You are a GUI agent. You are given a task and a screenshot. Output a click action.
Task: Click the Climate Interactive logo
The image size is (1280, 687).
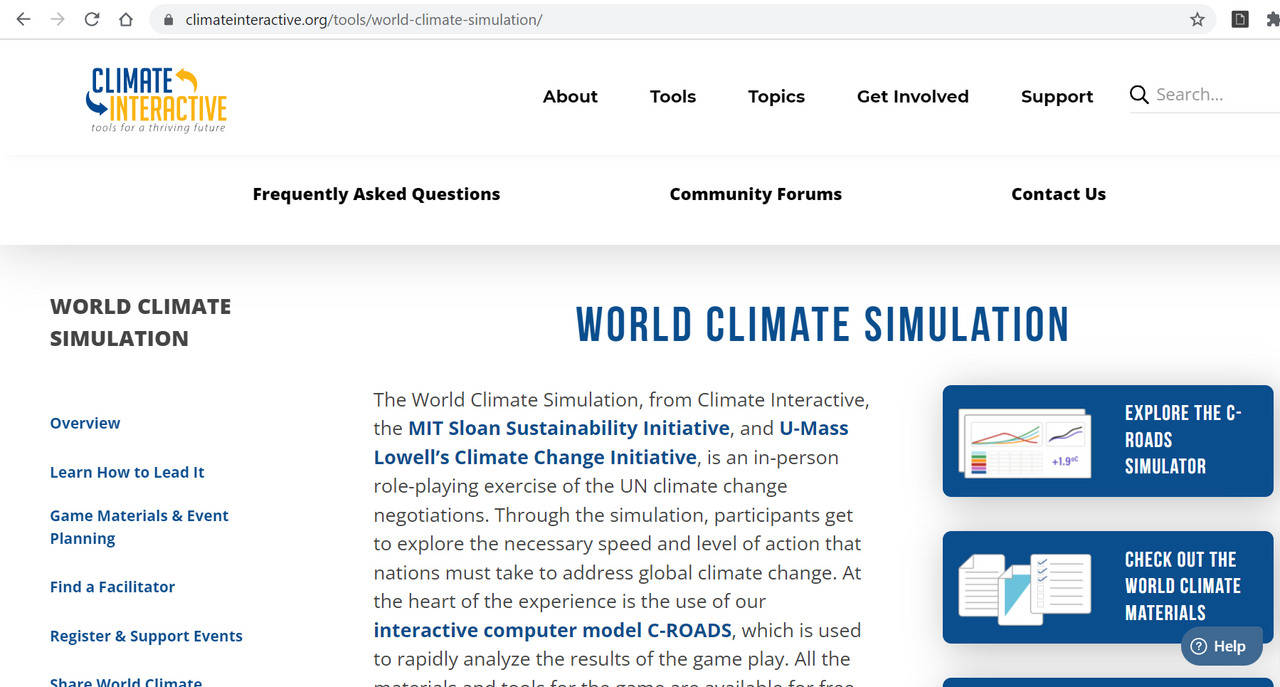tap(156, 97)
